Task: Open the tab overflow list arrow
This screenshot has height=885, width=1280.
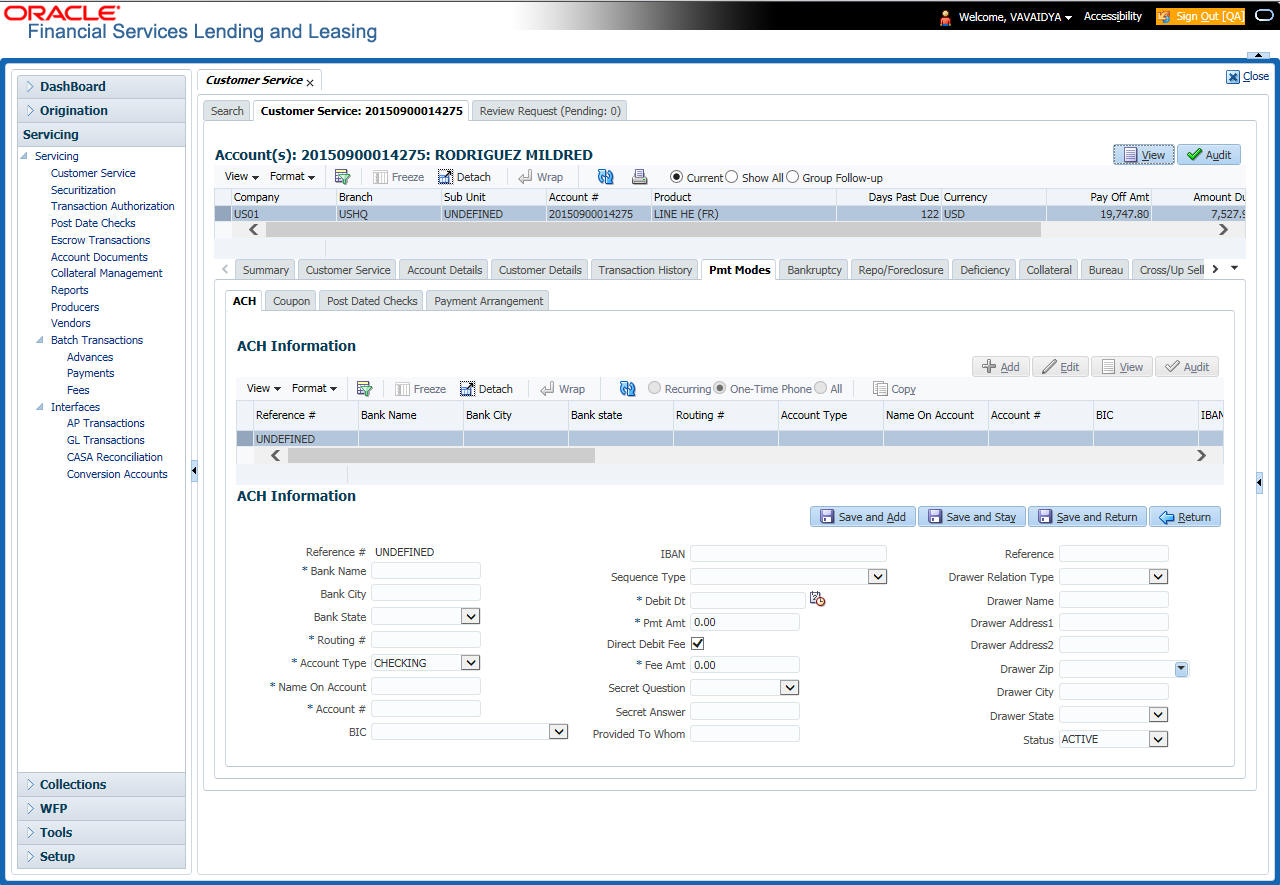Action: (1234, 268)
